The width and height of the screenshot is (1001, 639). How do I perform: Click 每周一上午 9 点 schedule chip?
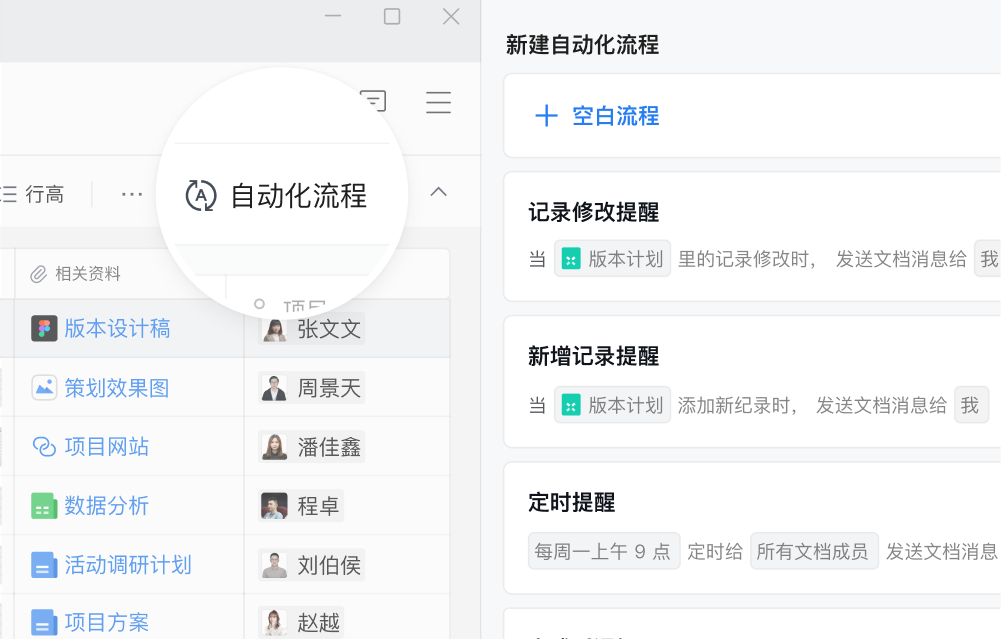pos(603,551)
